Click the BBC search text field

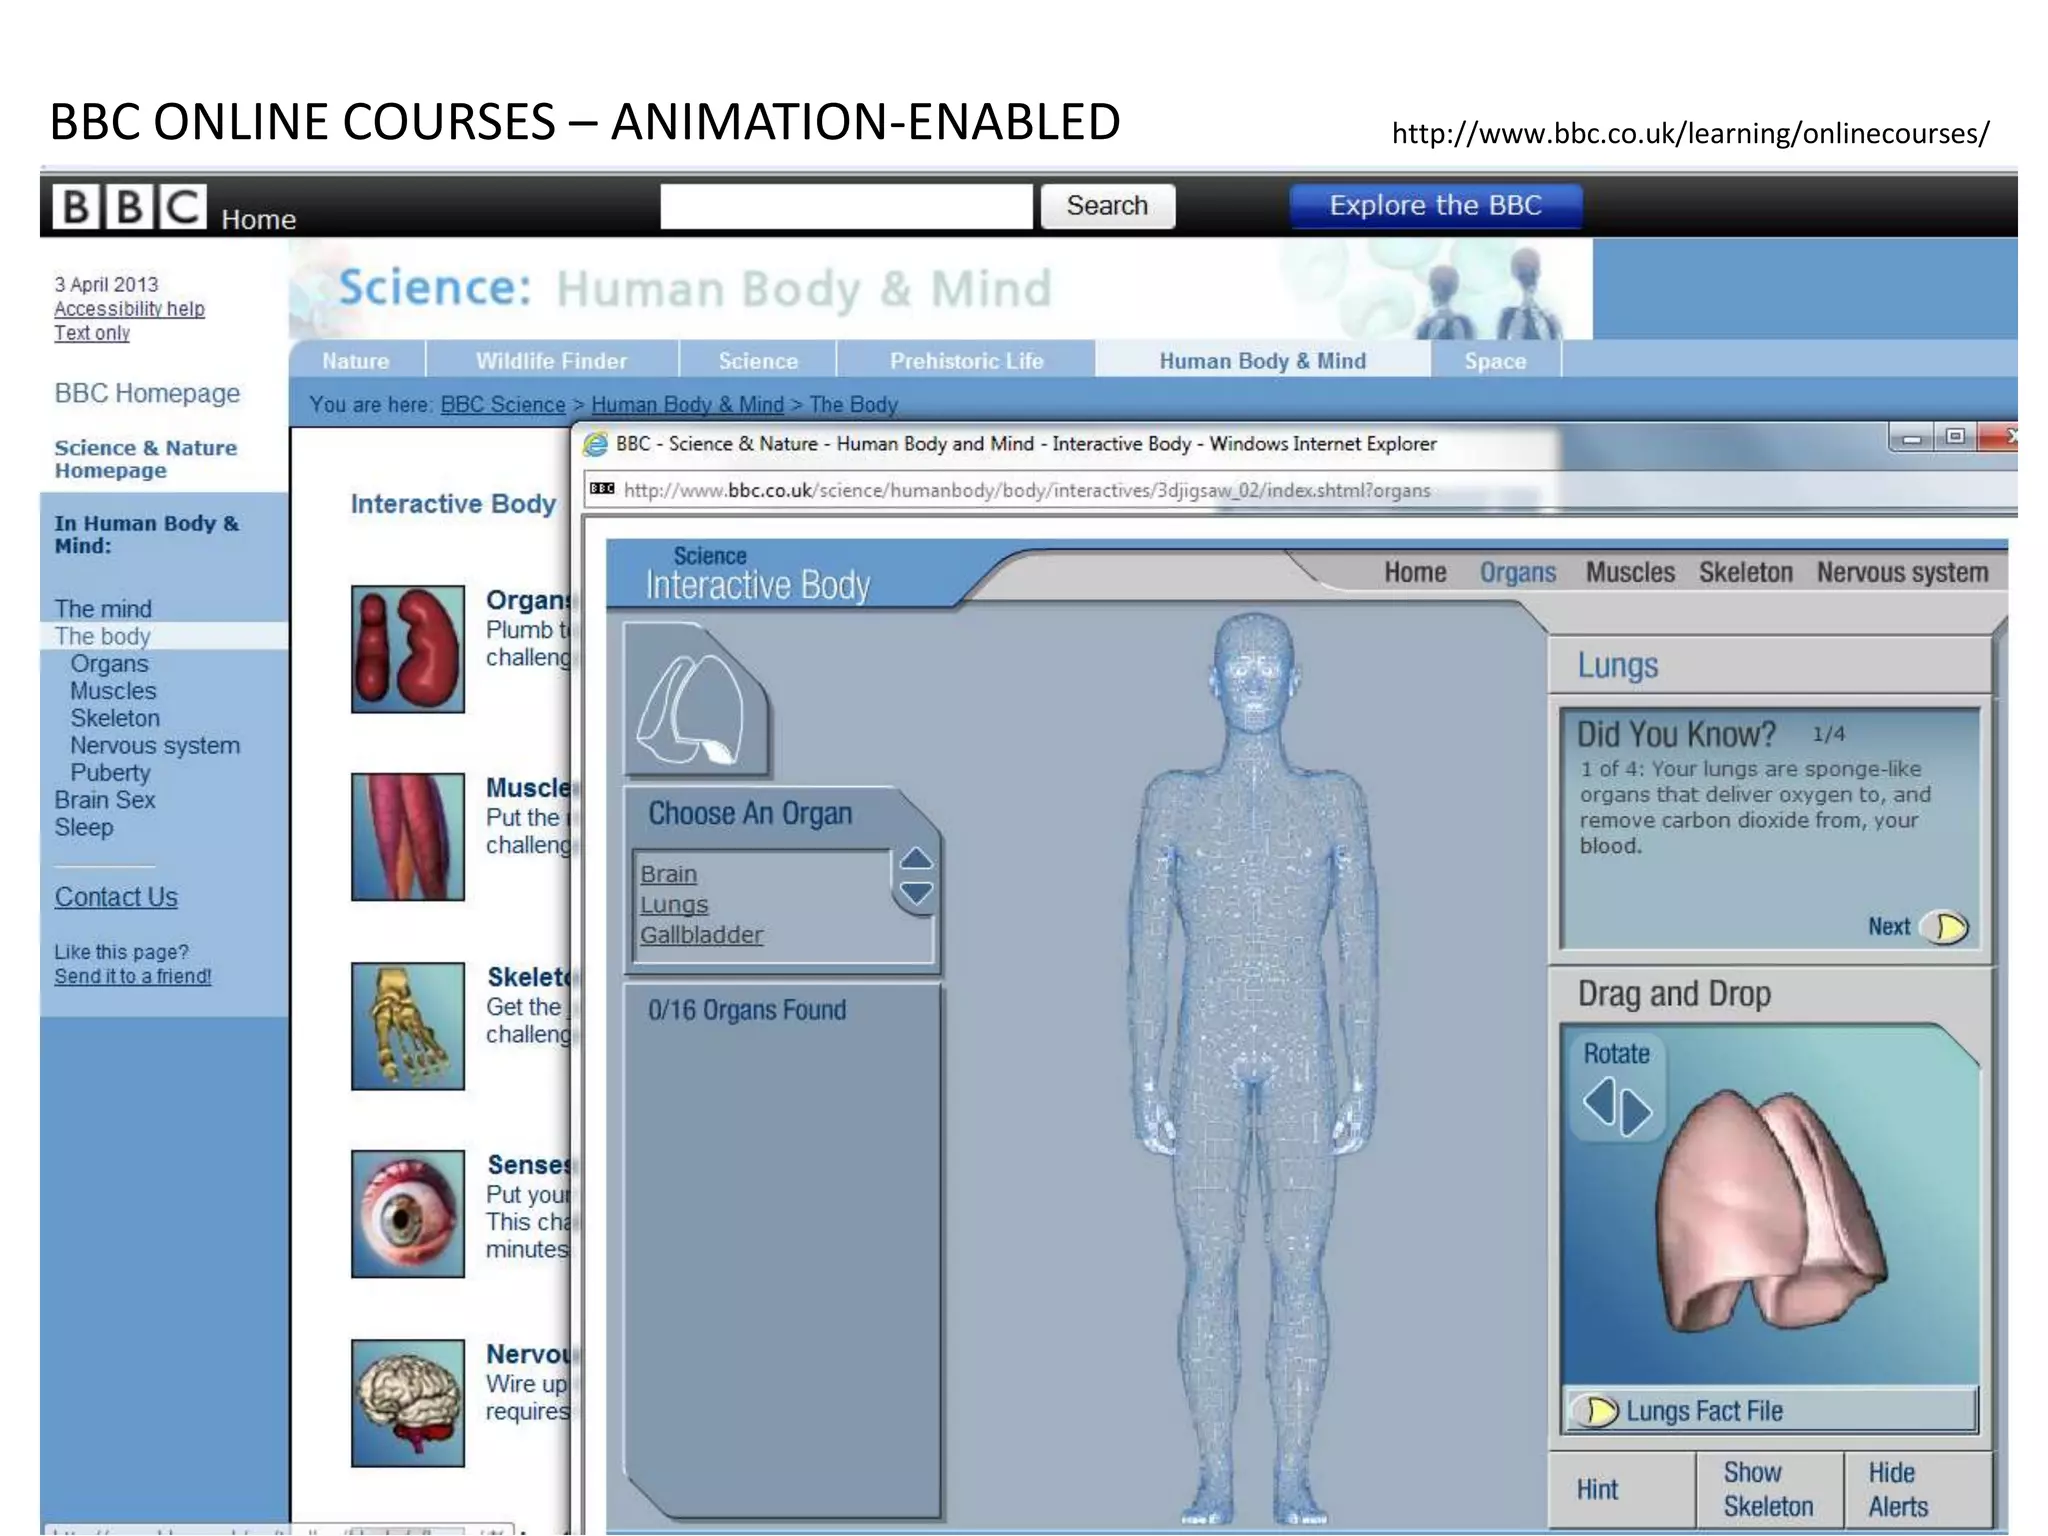[846, 206]
